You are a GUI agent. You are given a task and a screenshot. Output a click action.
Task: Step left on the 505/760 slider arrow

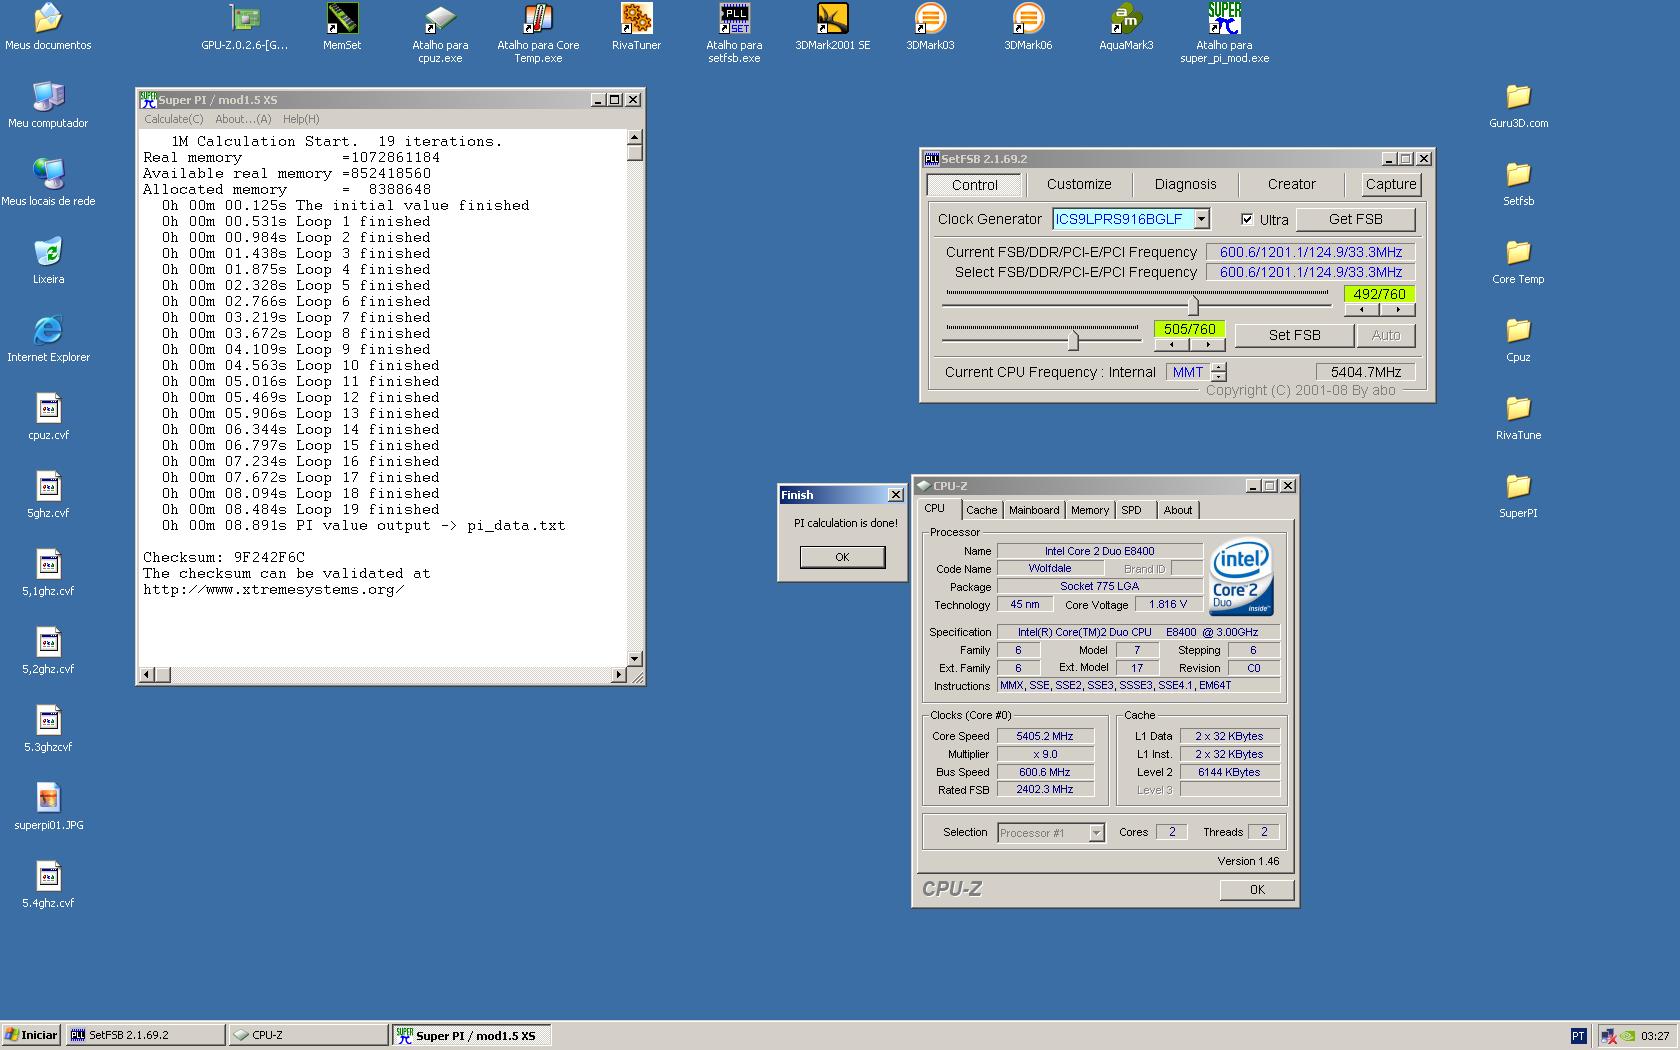(1171, 345)
